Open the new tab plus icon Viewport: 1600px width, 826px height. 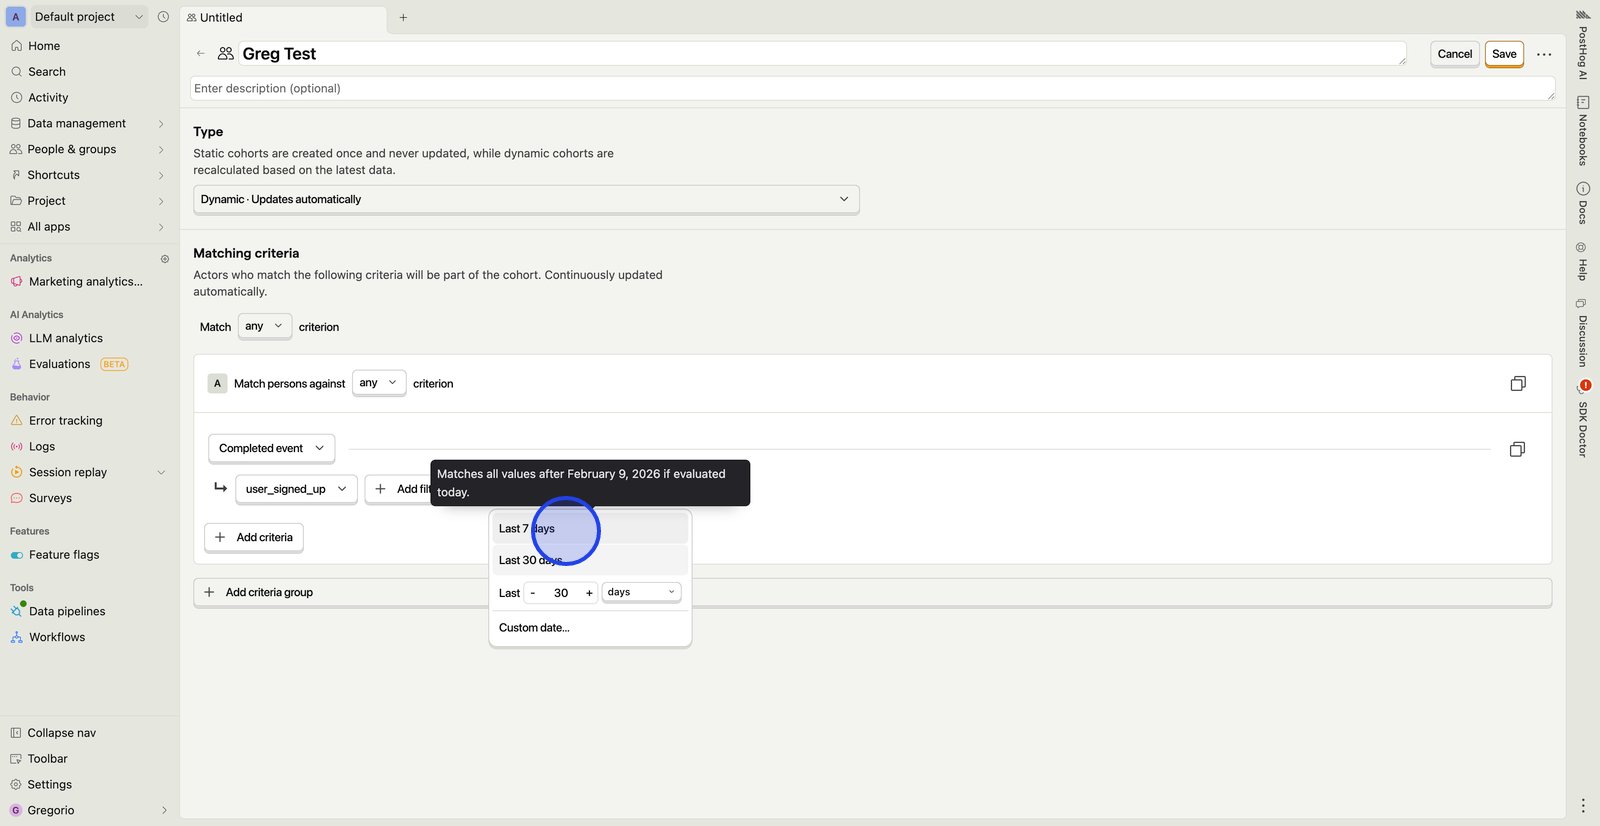click(x=403, y=18)
